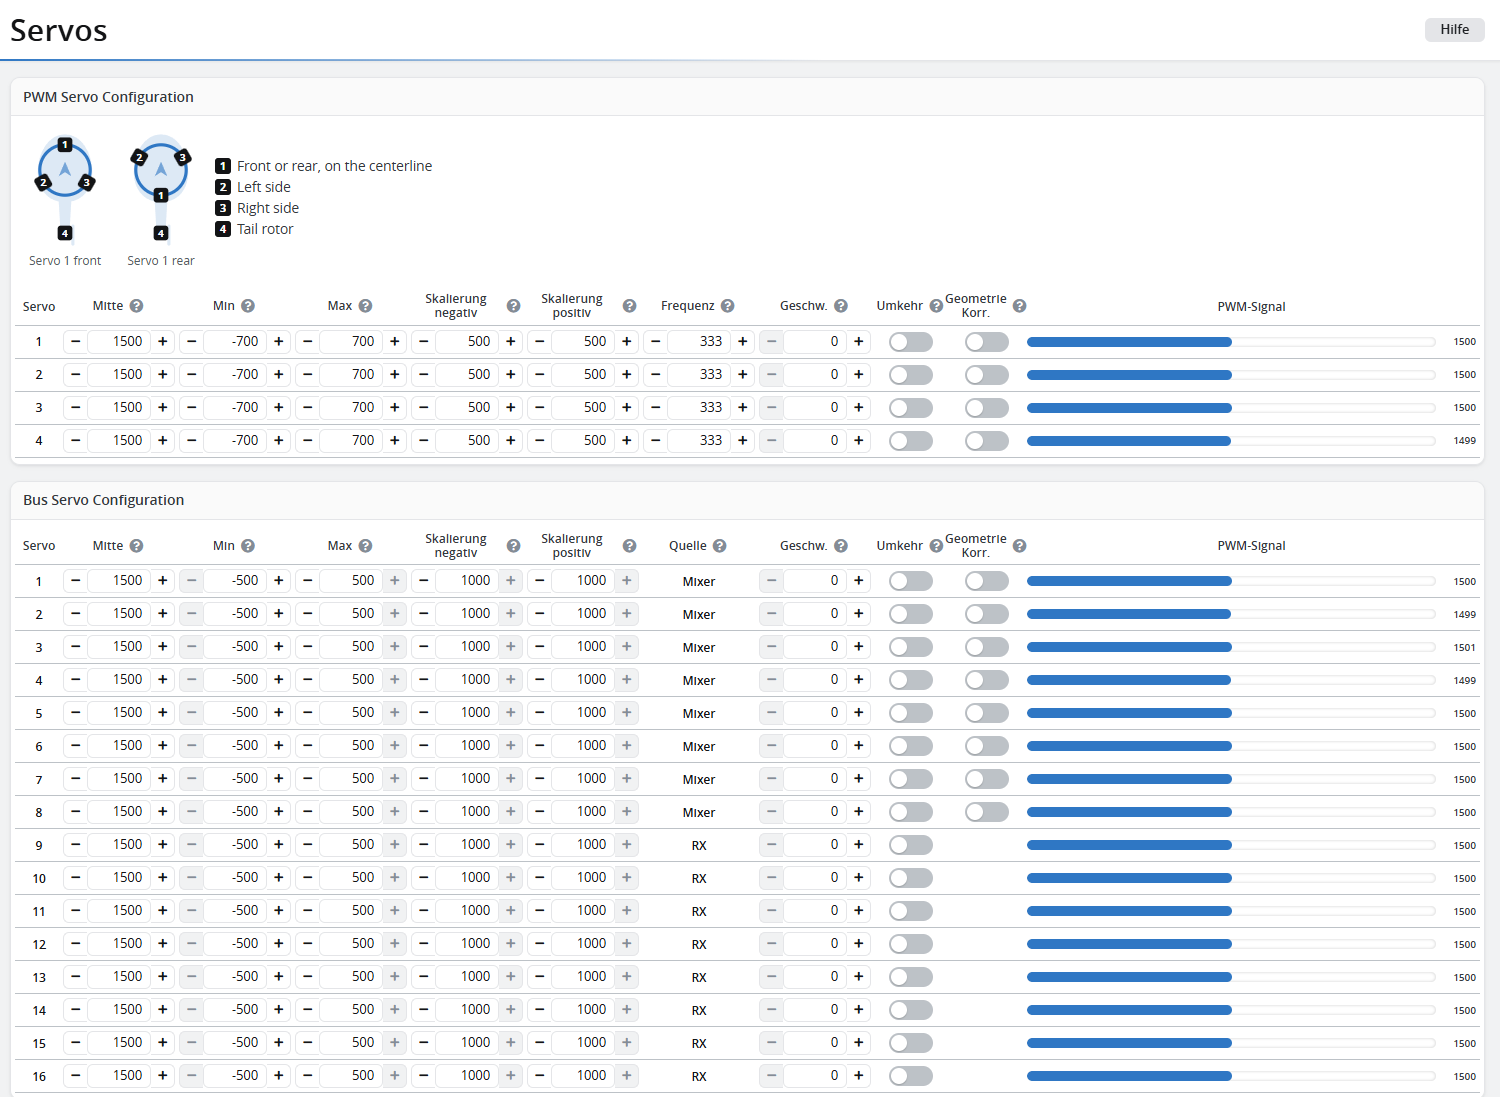Viewport: 1500px width, 1097px height.
Task: Decrease Skalierung negativ for PWM servo 1
Action: [x=423, y=342]
